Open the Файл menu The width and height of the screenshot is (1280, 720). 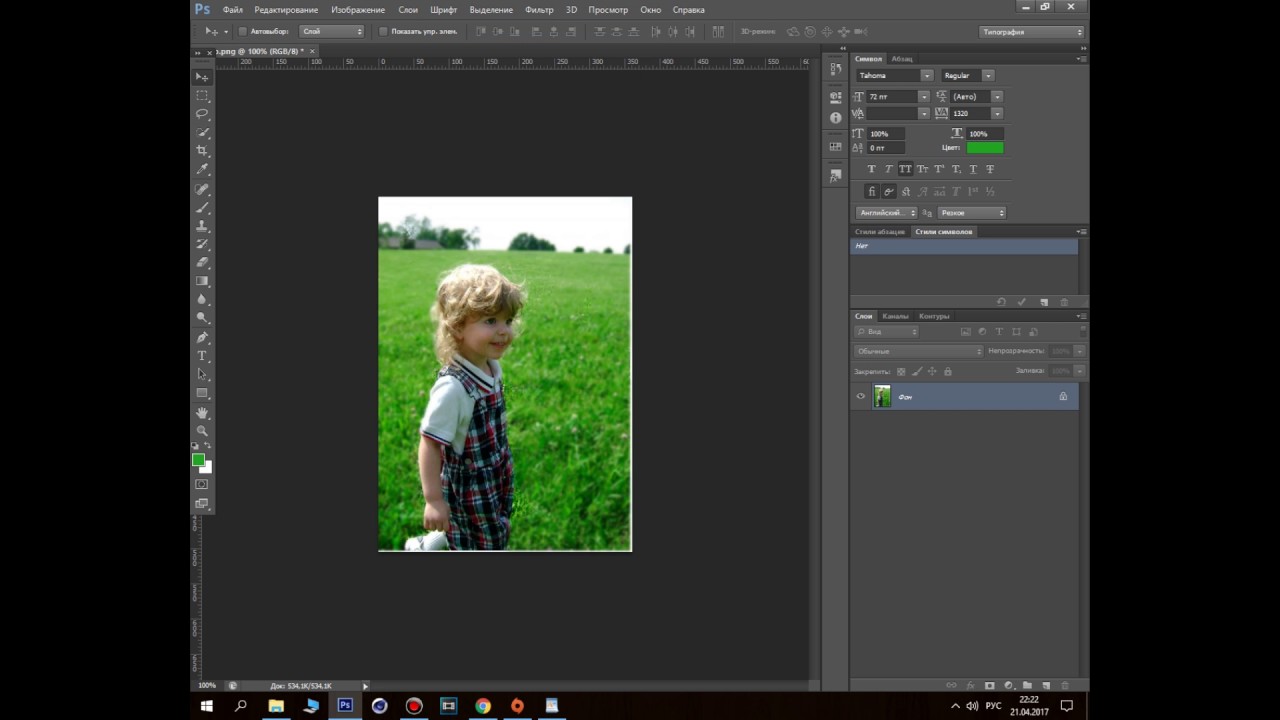(x=233, y=10)
